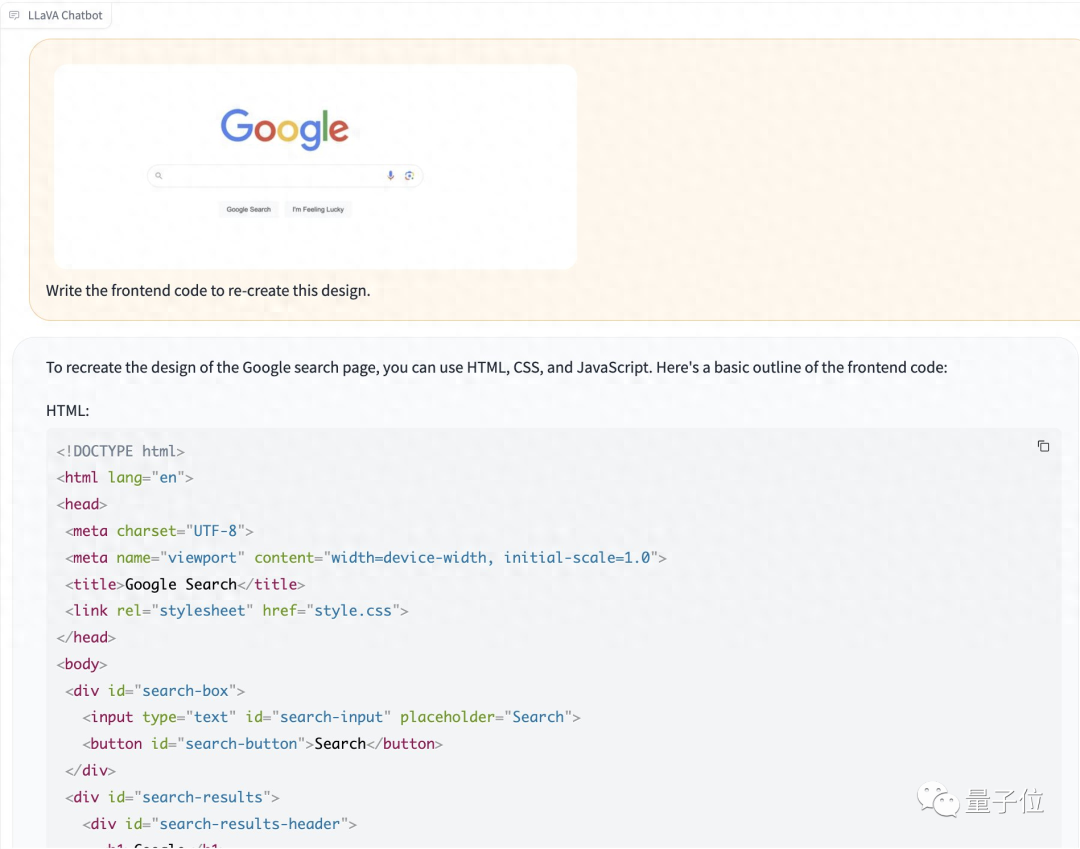Click the colorful Google logo in the image
The height and width of the screenshot is (849, 1080).
[285, 129]
